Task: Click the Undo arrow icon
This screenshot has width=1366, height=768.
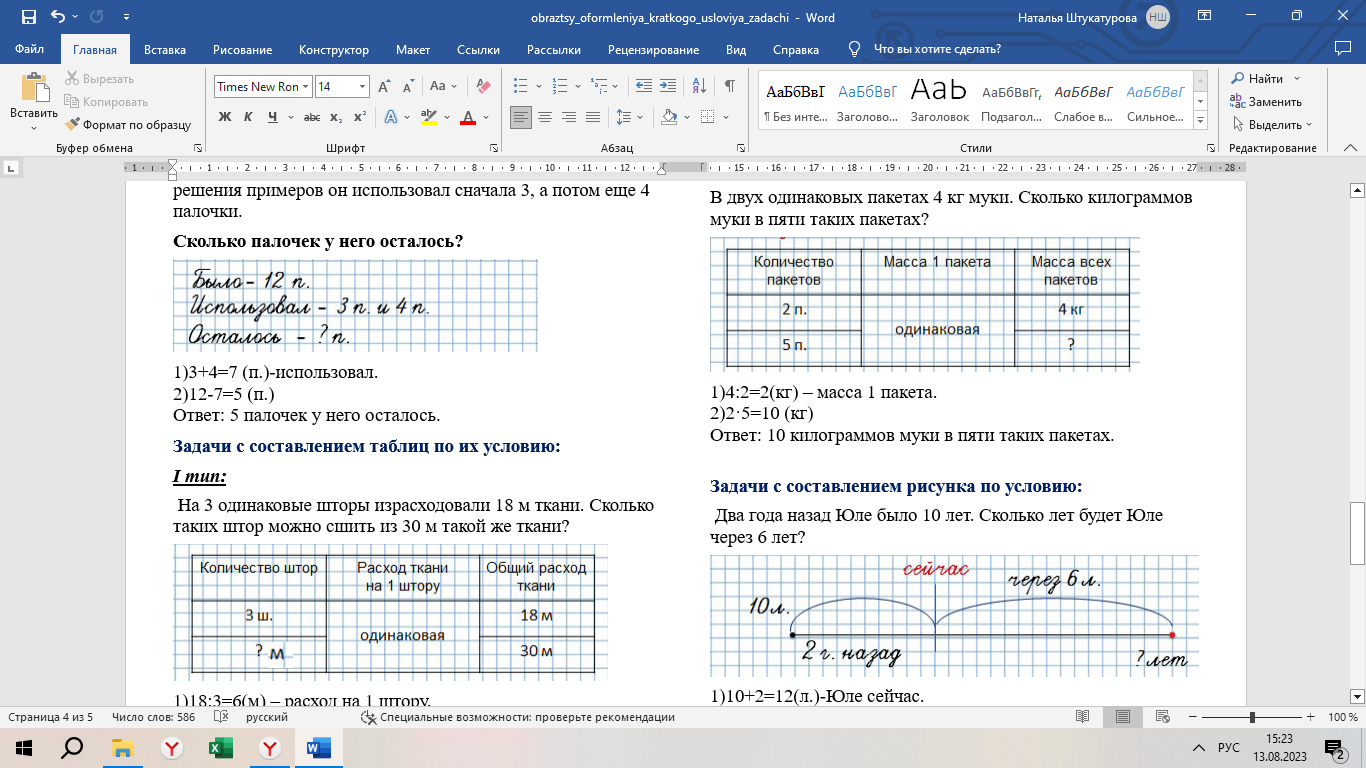Action: coord(58,17)
